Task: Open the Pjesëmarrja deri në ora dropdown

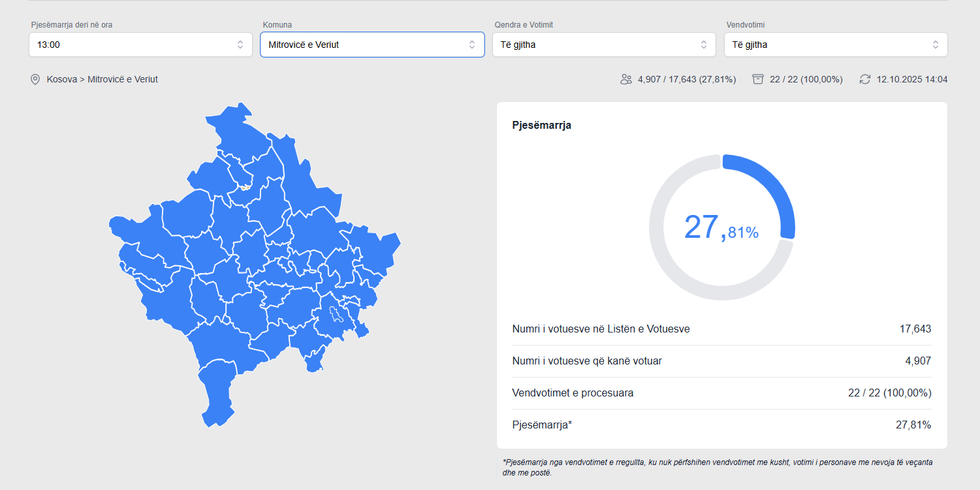Action: [140, 45]
